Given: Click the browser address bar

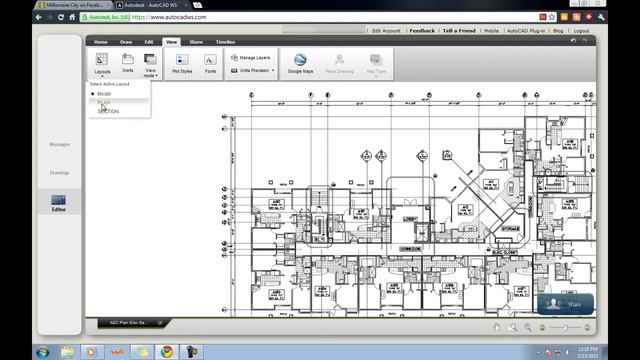Looking at the screenshot, I should tap(308, 17).
